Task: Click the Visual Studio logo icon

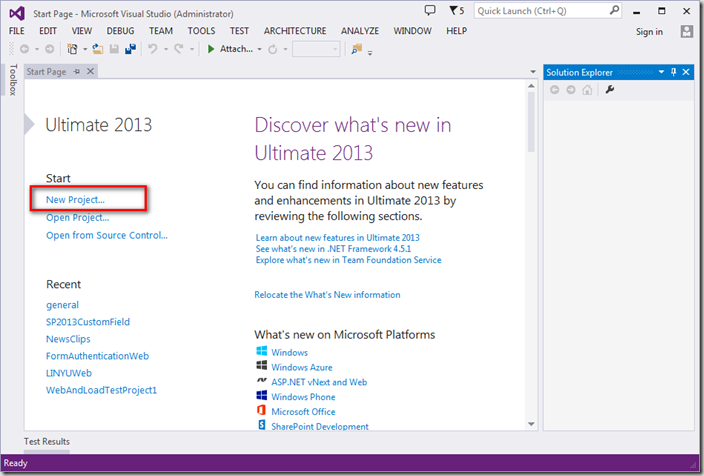Action: tap(17, 13)
